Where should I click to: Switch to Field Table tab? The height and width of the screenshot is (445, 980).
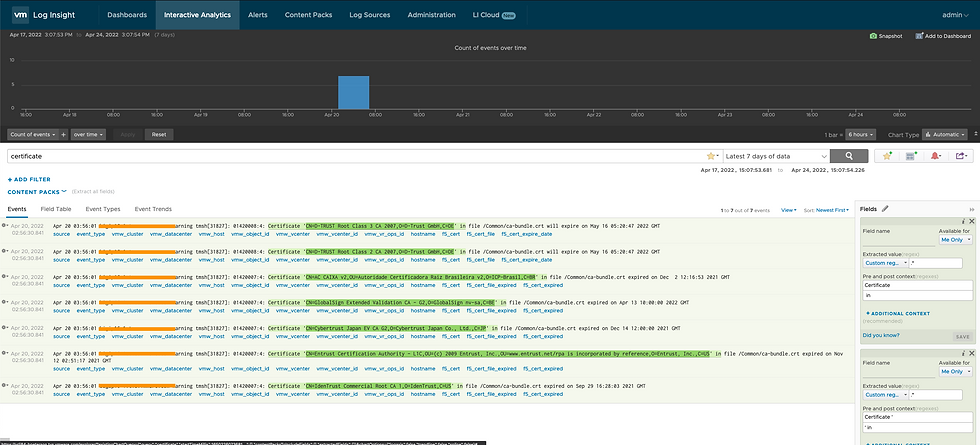pyautogui.click(x=56, y=209)
